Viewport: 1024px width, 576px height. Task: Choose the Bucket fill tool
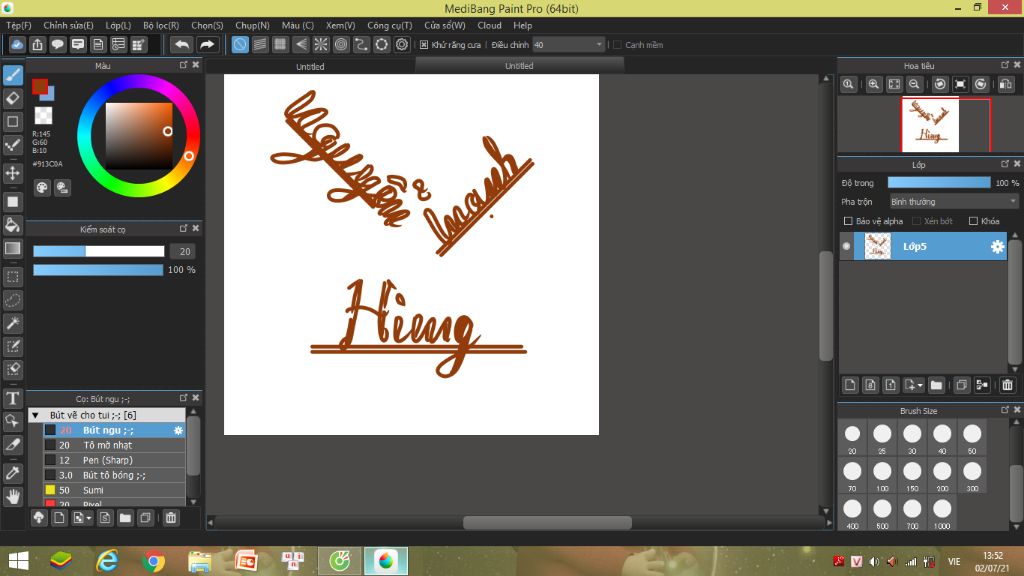13,225
